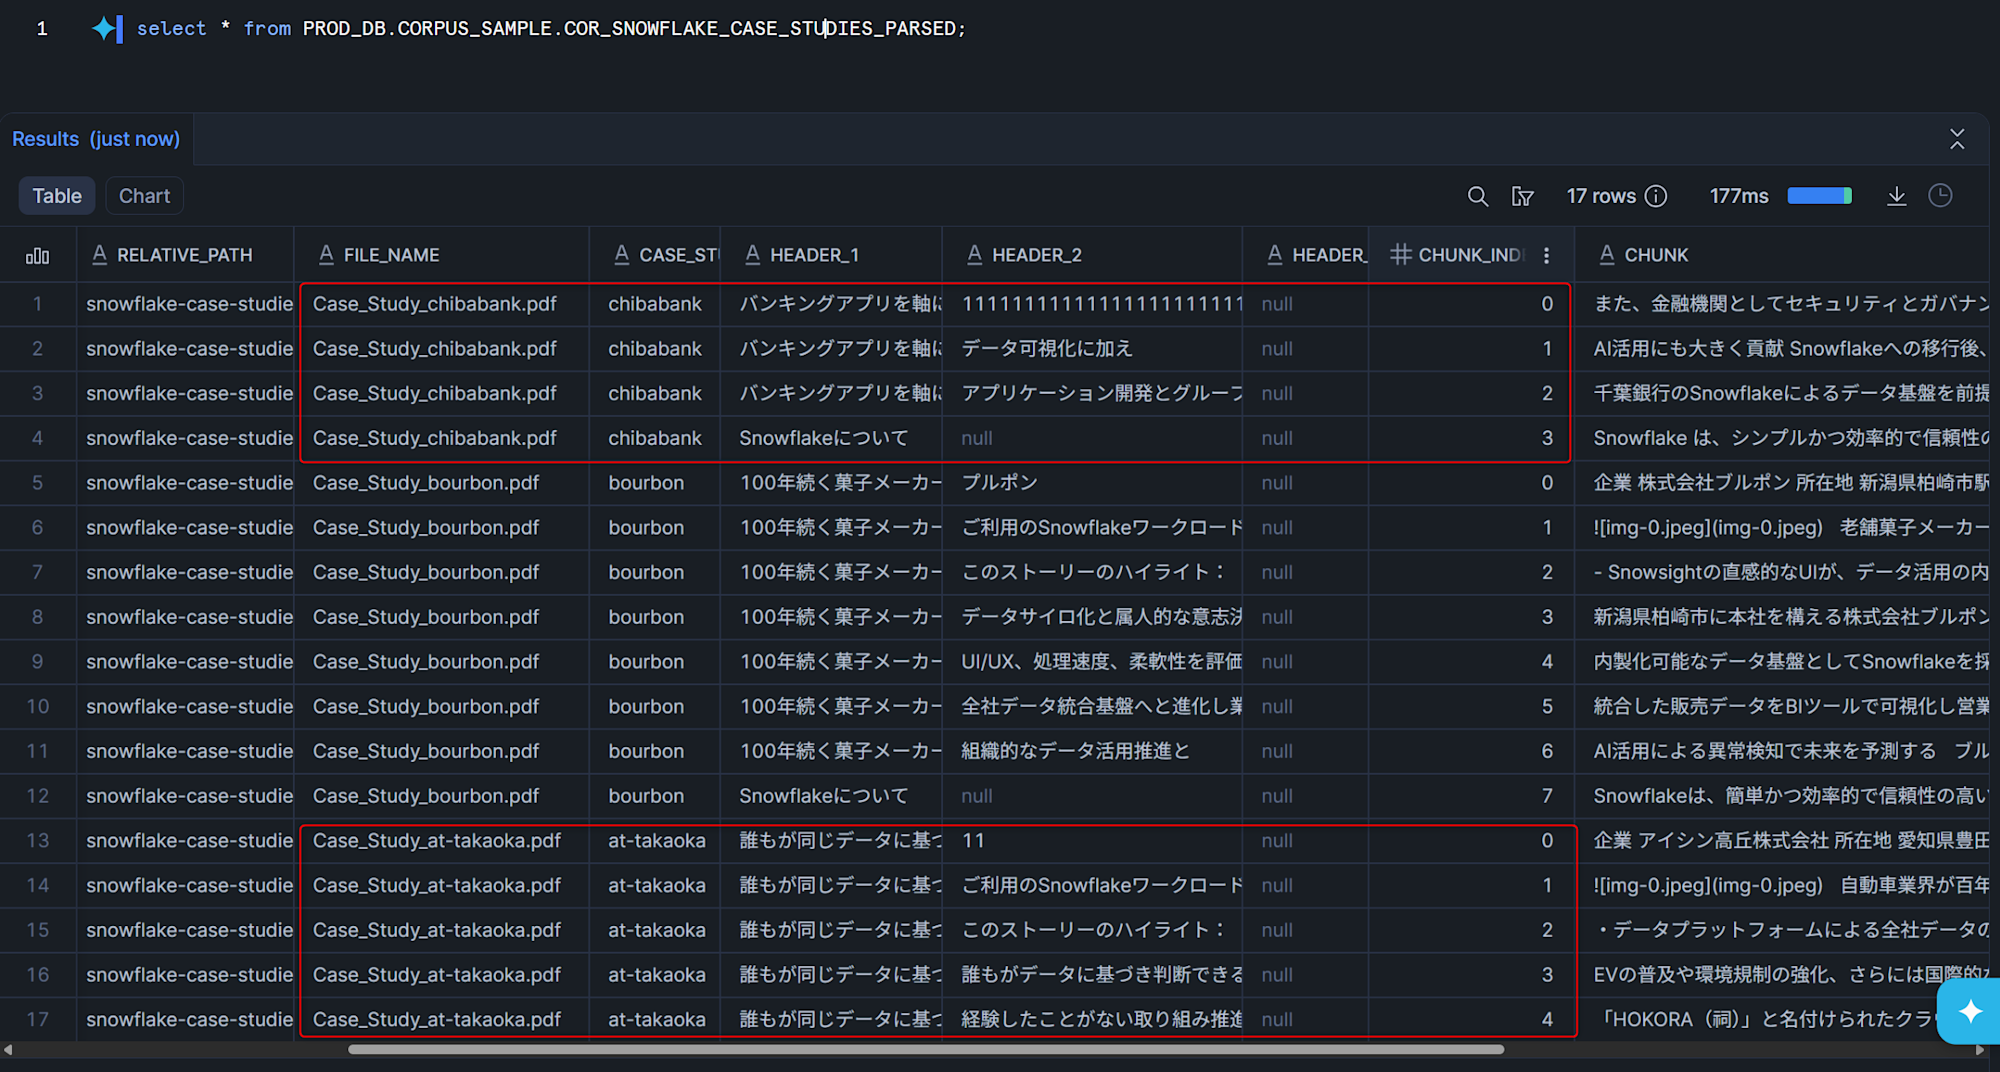Open the column statistics chart icon
The image size is (2000, 1072).
(38, 256)
